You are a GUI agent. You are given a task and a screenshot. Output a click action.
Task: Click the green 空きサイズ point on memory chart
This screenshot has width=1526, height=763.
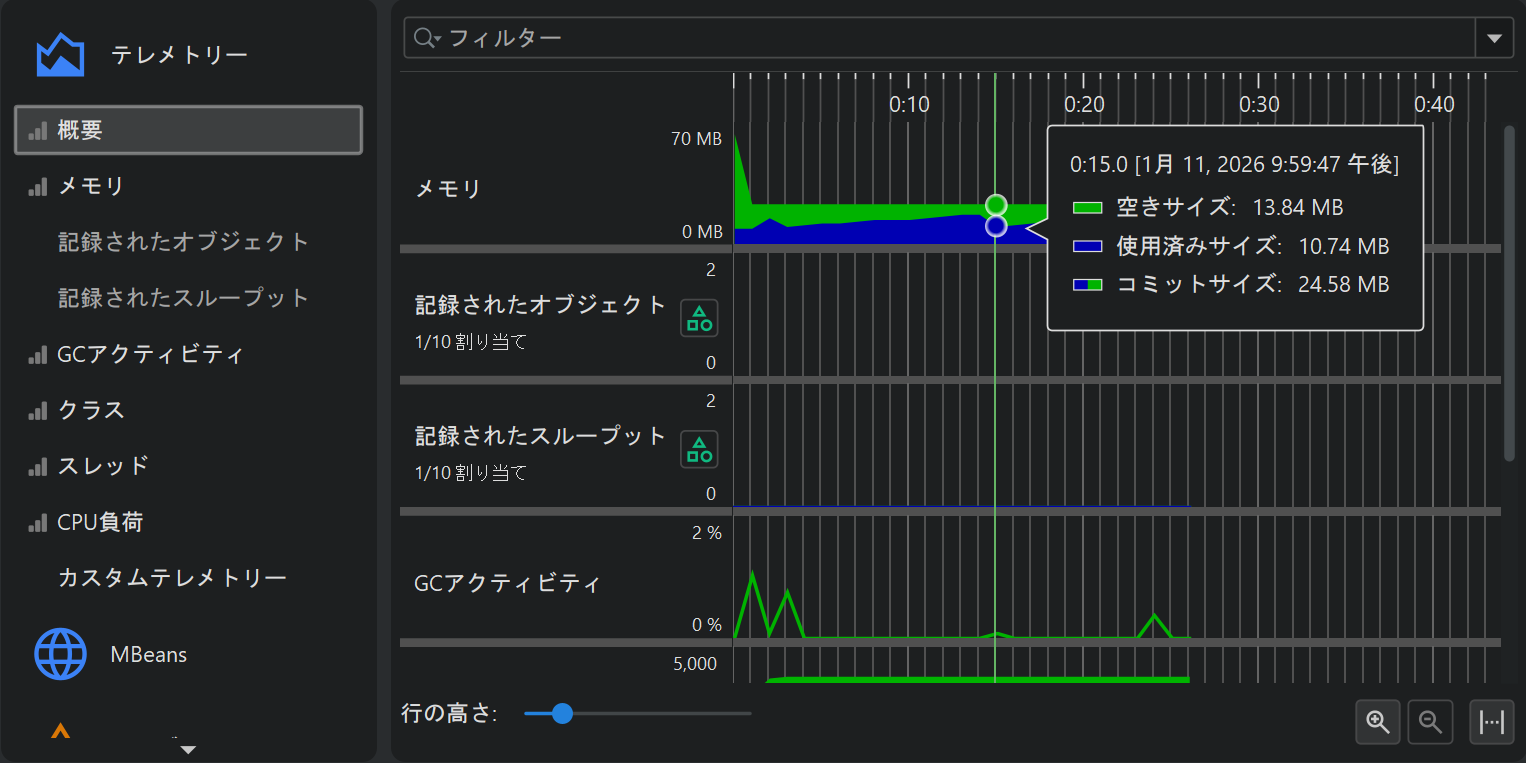click(x=995, y=205)
